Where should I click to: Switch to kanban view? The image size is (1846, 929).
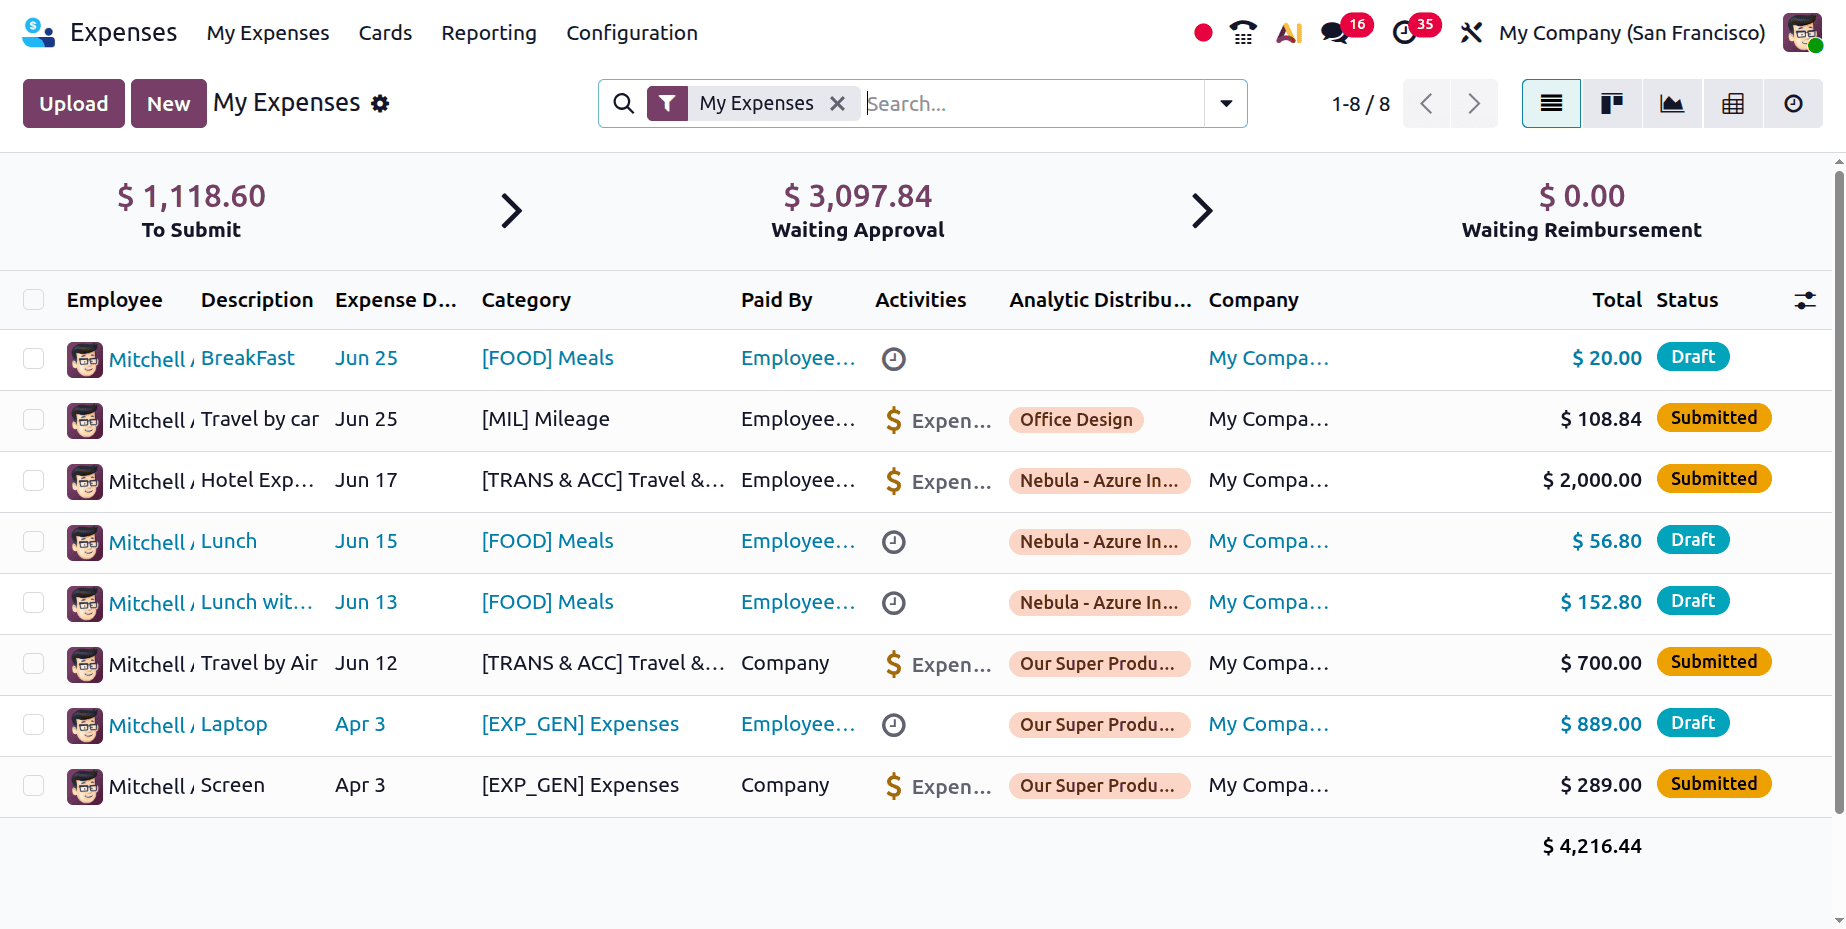point(1611,103)
